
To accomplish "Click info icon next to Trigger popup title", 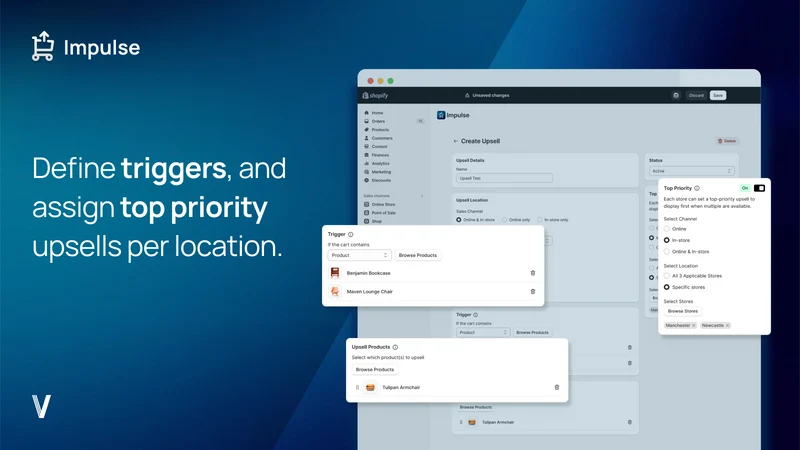I will 351,234.
